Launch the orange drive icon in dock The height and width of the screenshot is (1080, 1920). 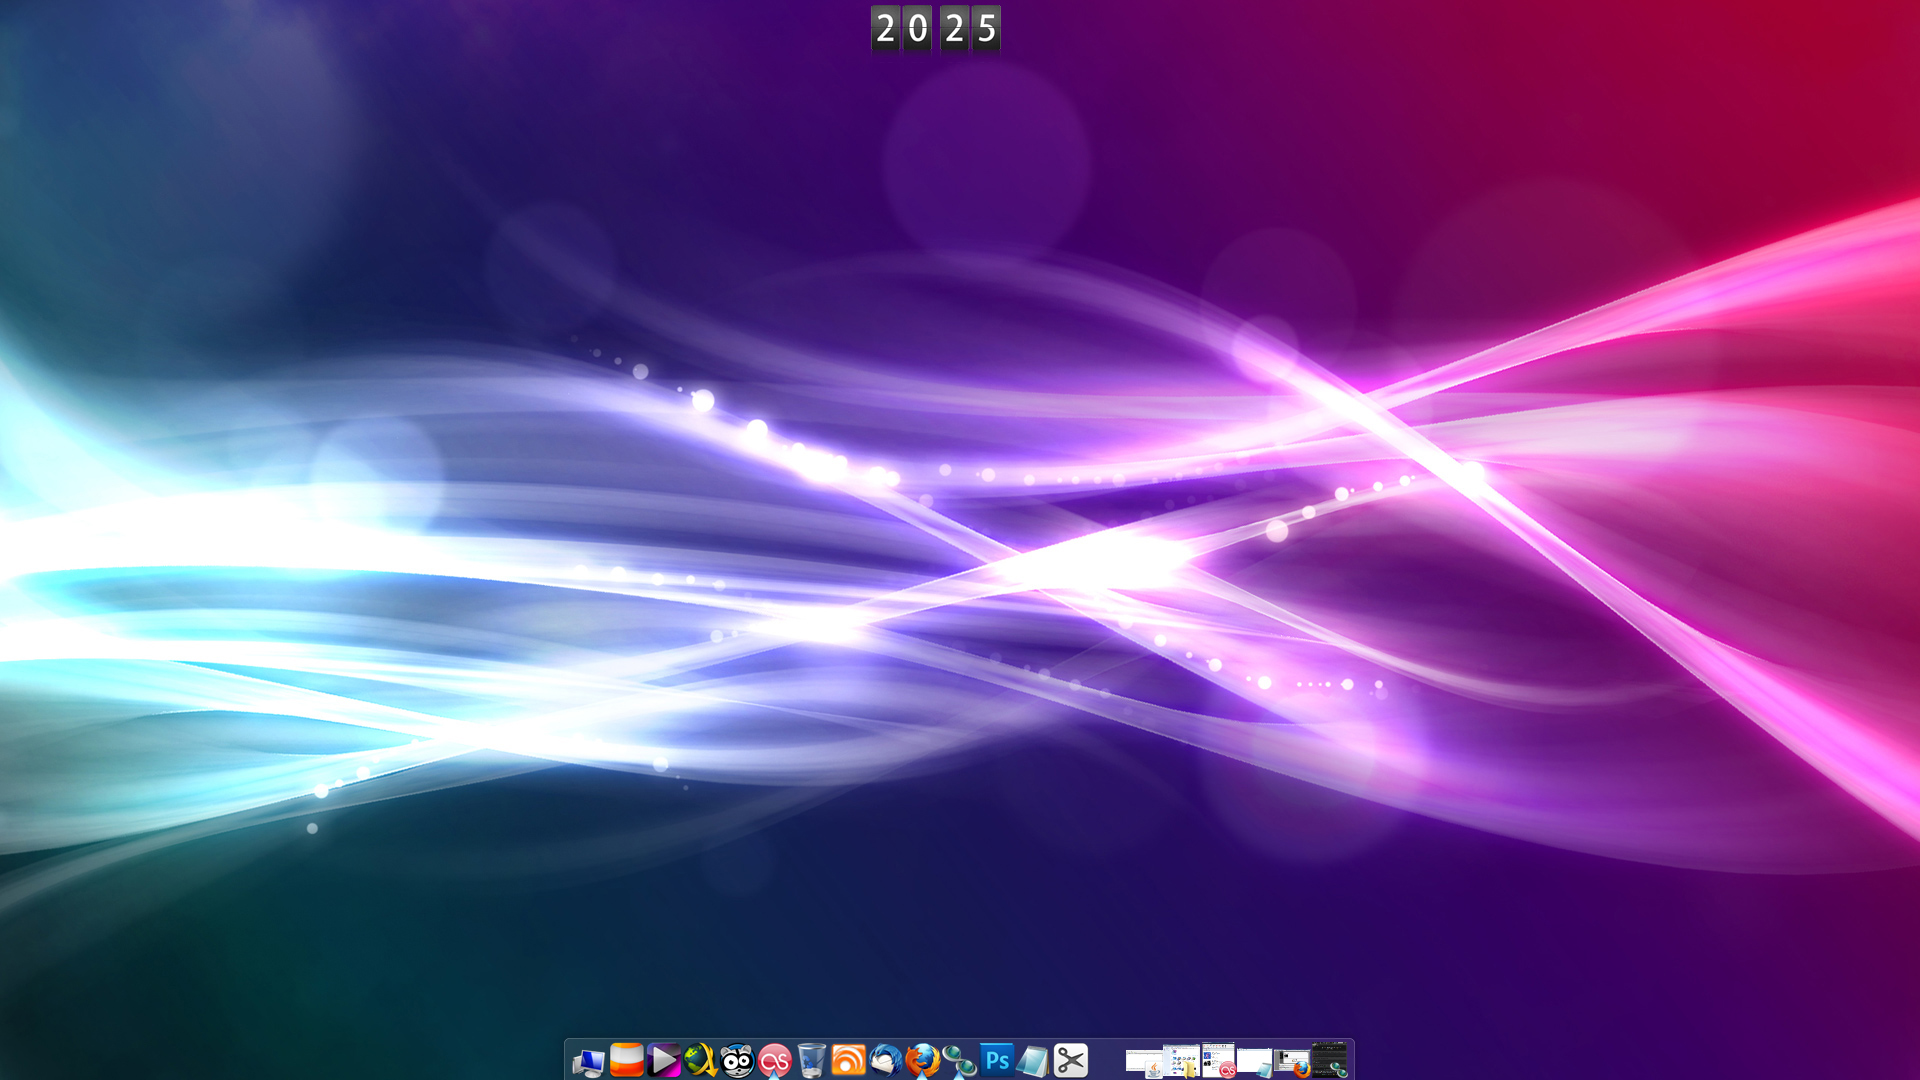(627, 1060)
